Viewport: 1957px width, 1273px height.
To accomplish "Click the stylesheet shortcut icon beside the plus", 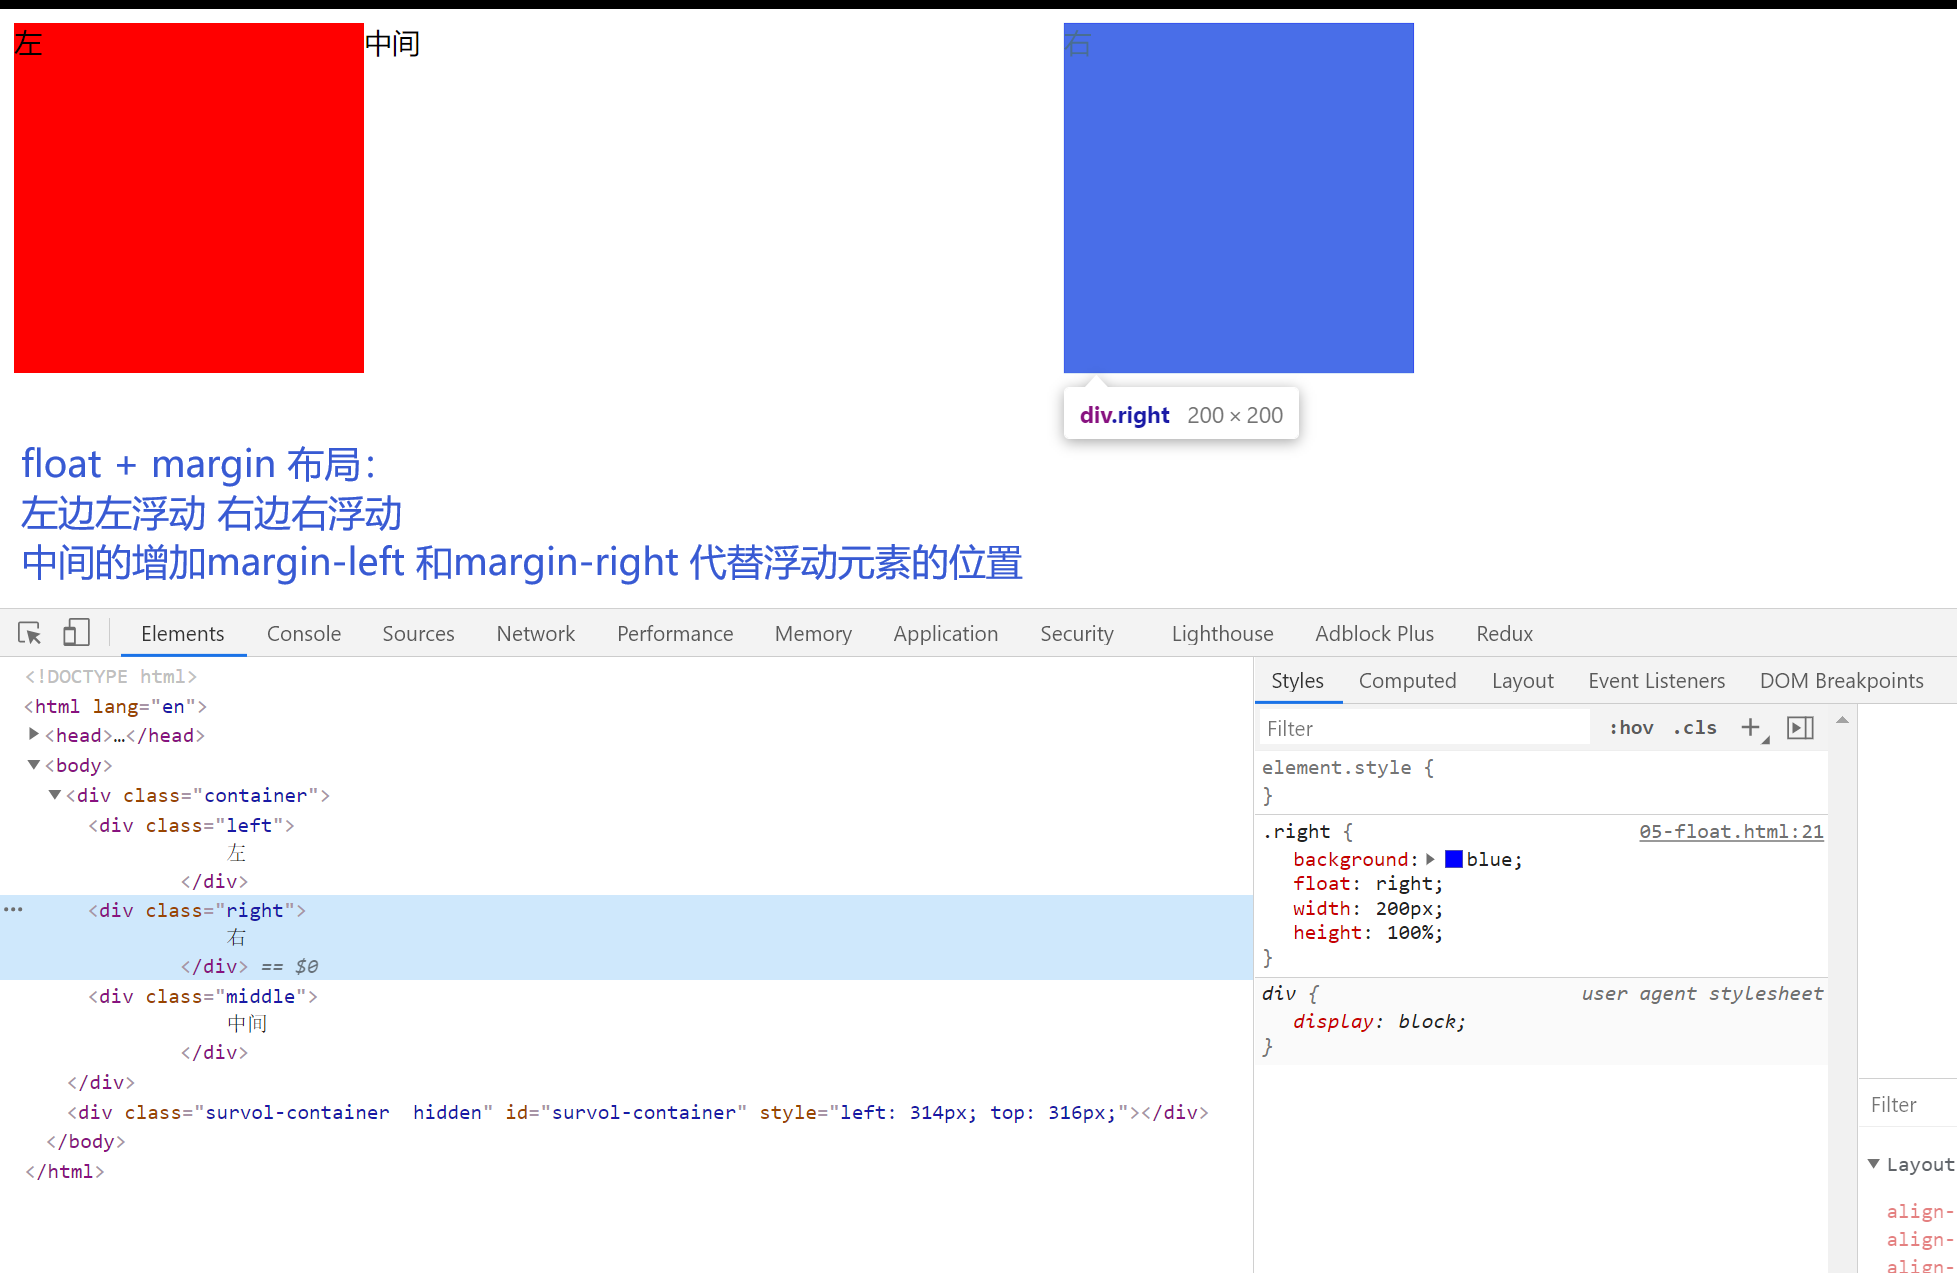I will pyautogui.click(x=1799, y=727).
